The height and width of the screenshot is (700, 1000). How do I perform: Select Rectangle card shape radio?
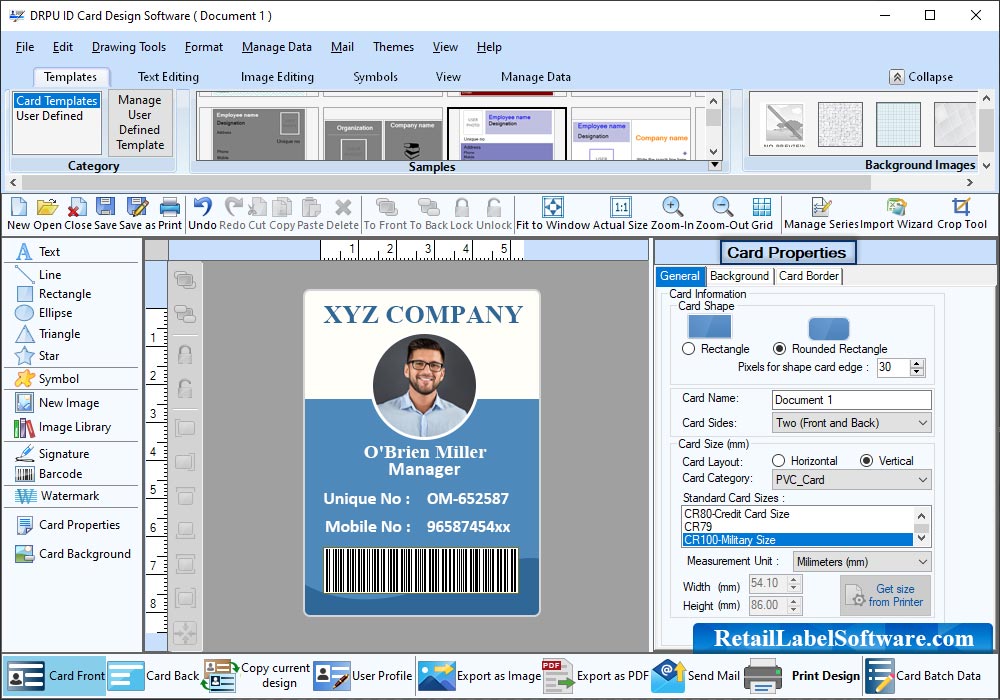coord(688,349)
